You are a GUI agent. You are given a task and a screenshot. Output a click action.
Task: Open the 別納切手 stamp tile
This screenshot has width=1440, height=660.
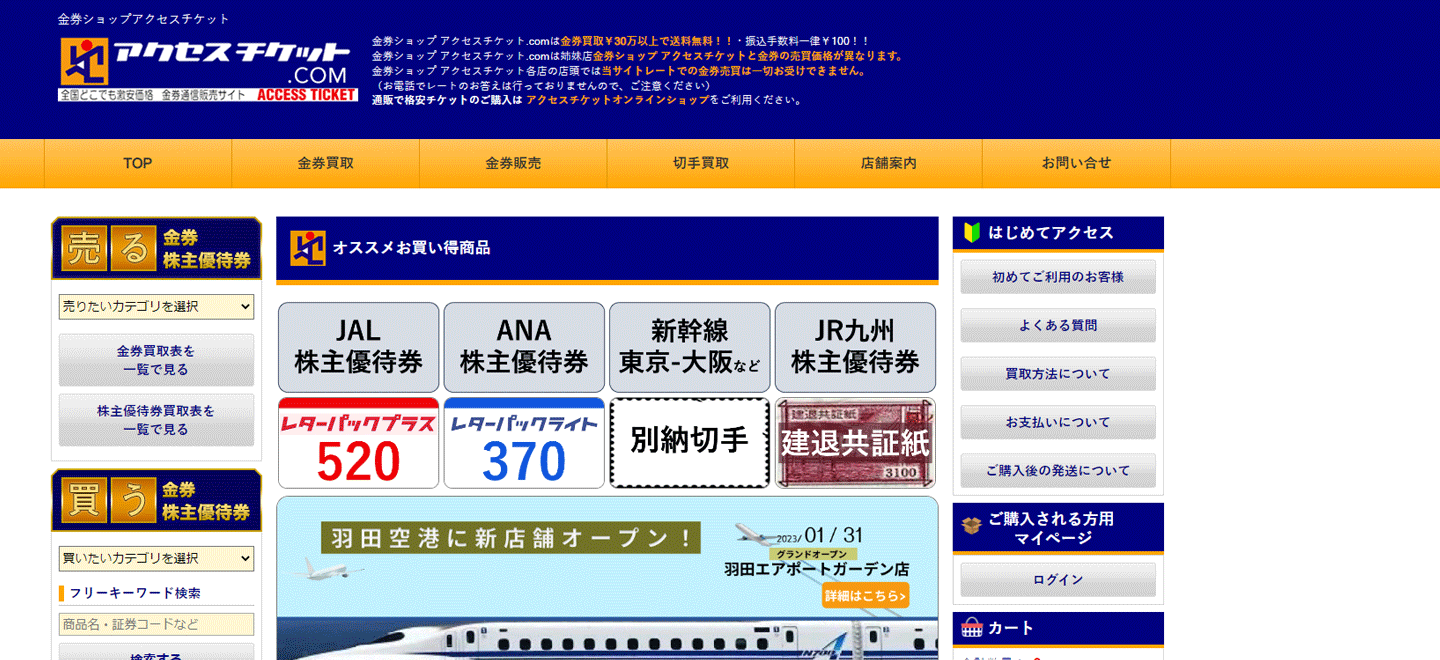[689, 443]
